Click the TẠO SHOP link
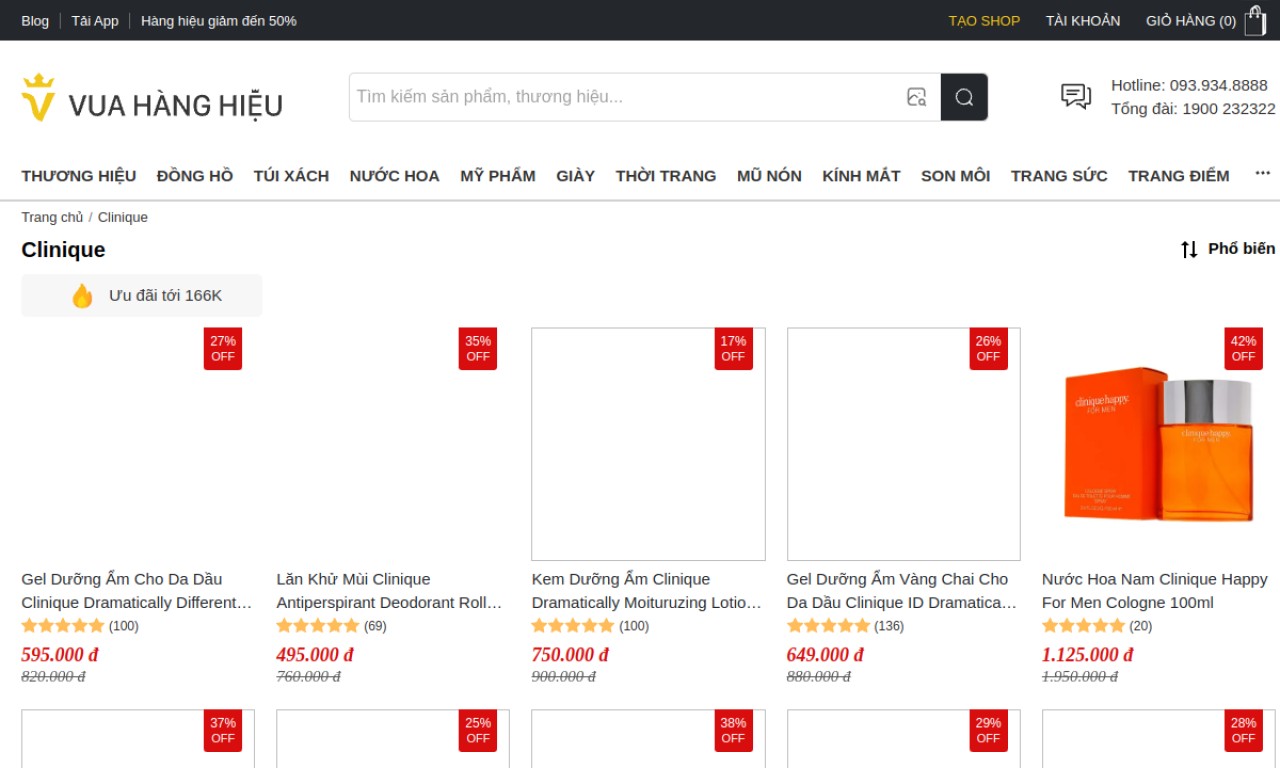 pos(984,21)
